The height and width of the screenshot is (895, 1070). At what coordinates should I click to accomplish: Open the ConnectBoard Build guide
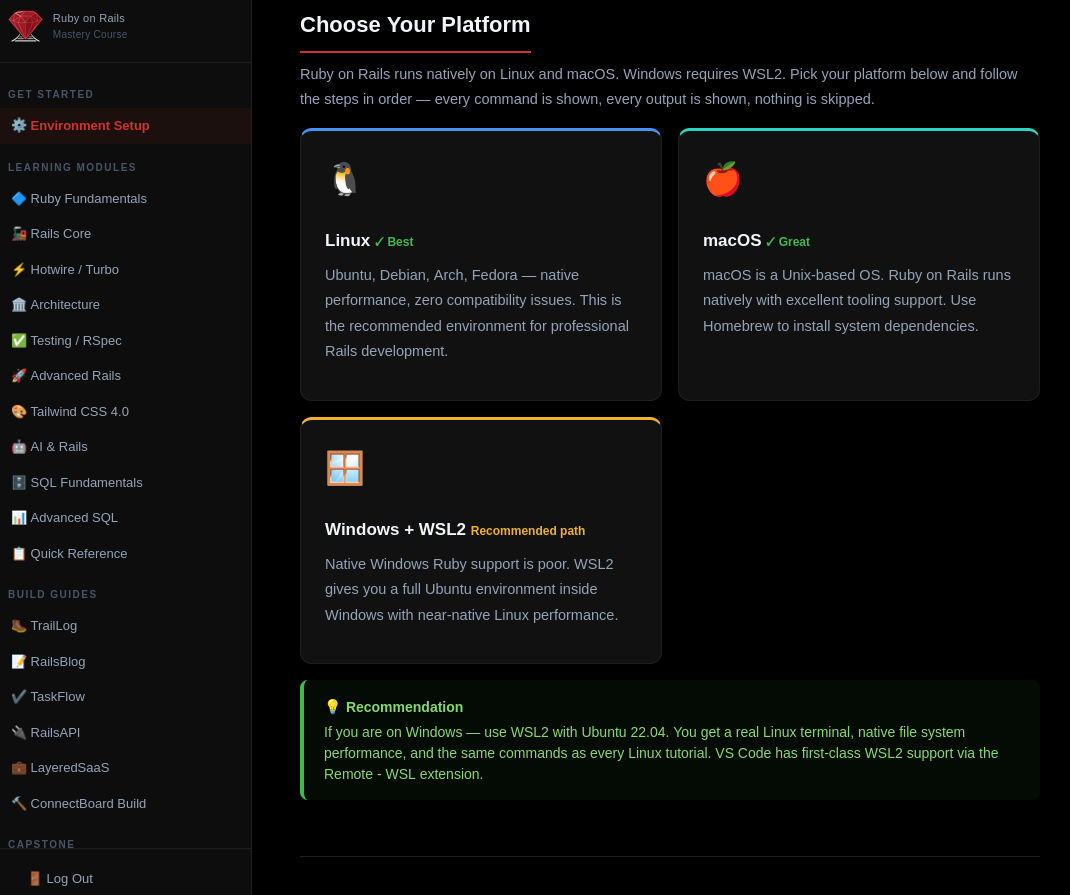(126, 804)
